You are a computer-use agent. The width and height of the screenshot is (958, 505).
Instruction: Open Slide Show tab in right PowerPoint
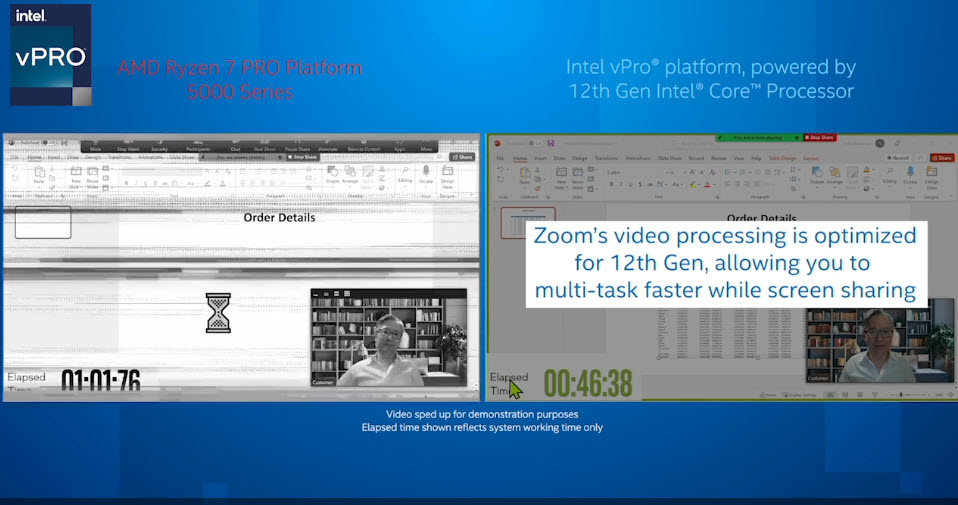click(x=670, y=158)
